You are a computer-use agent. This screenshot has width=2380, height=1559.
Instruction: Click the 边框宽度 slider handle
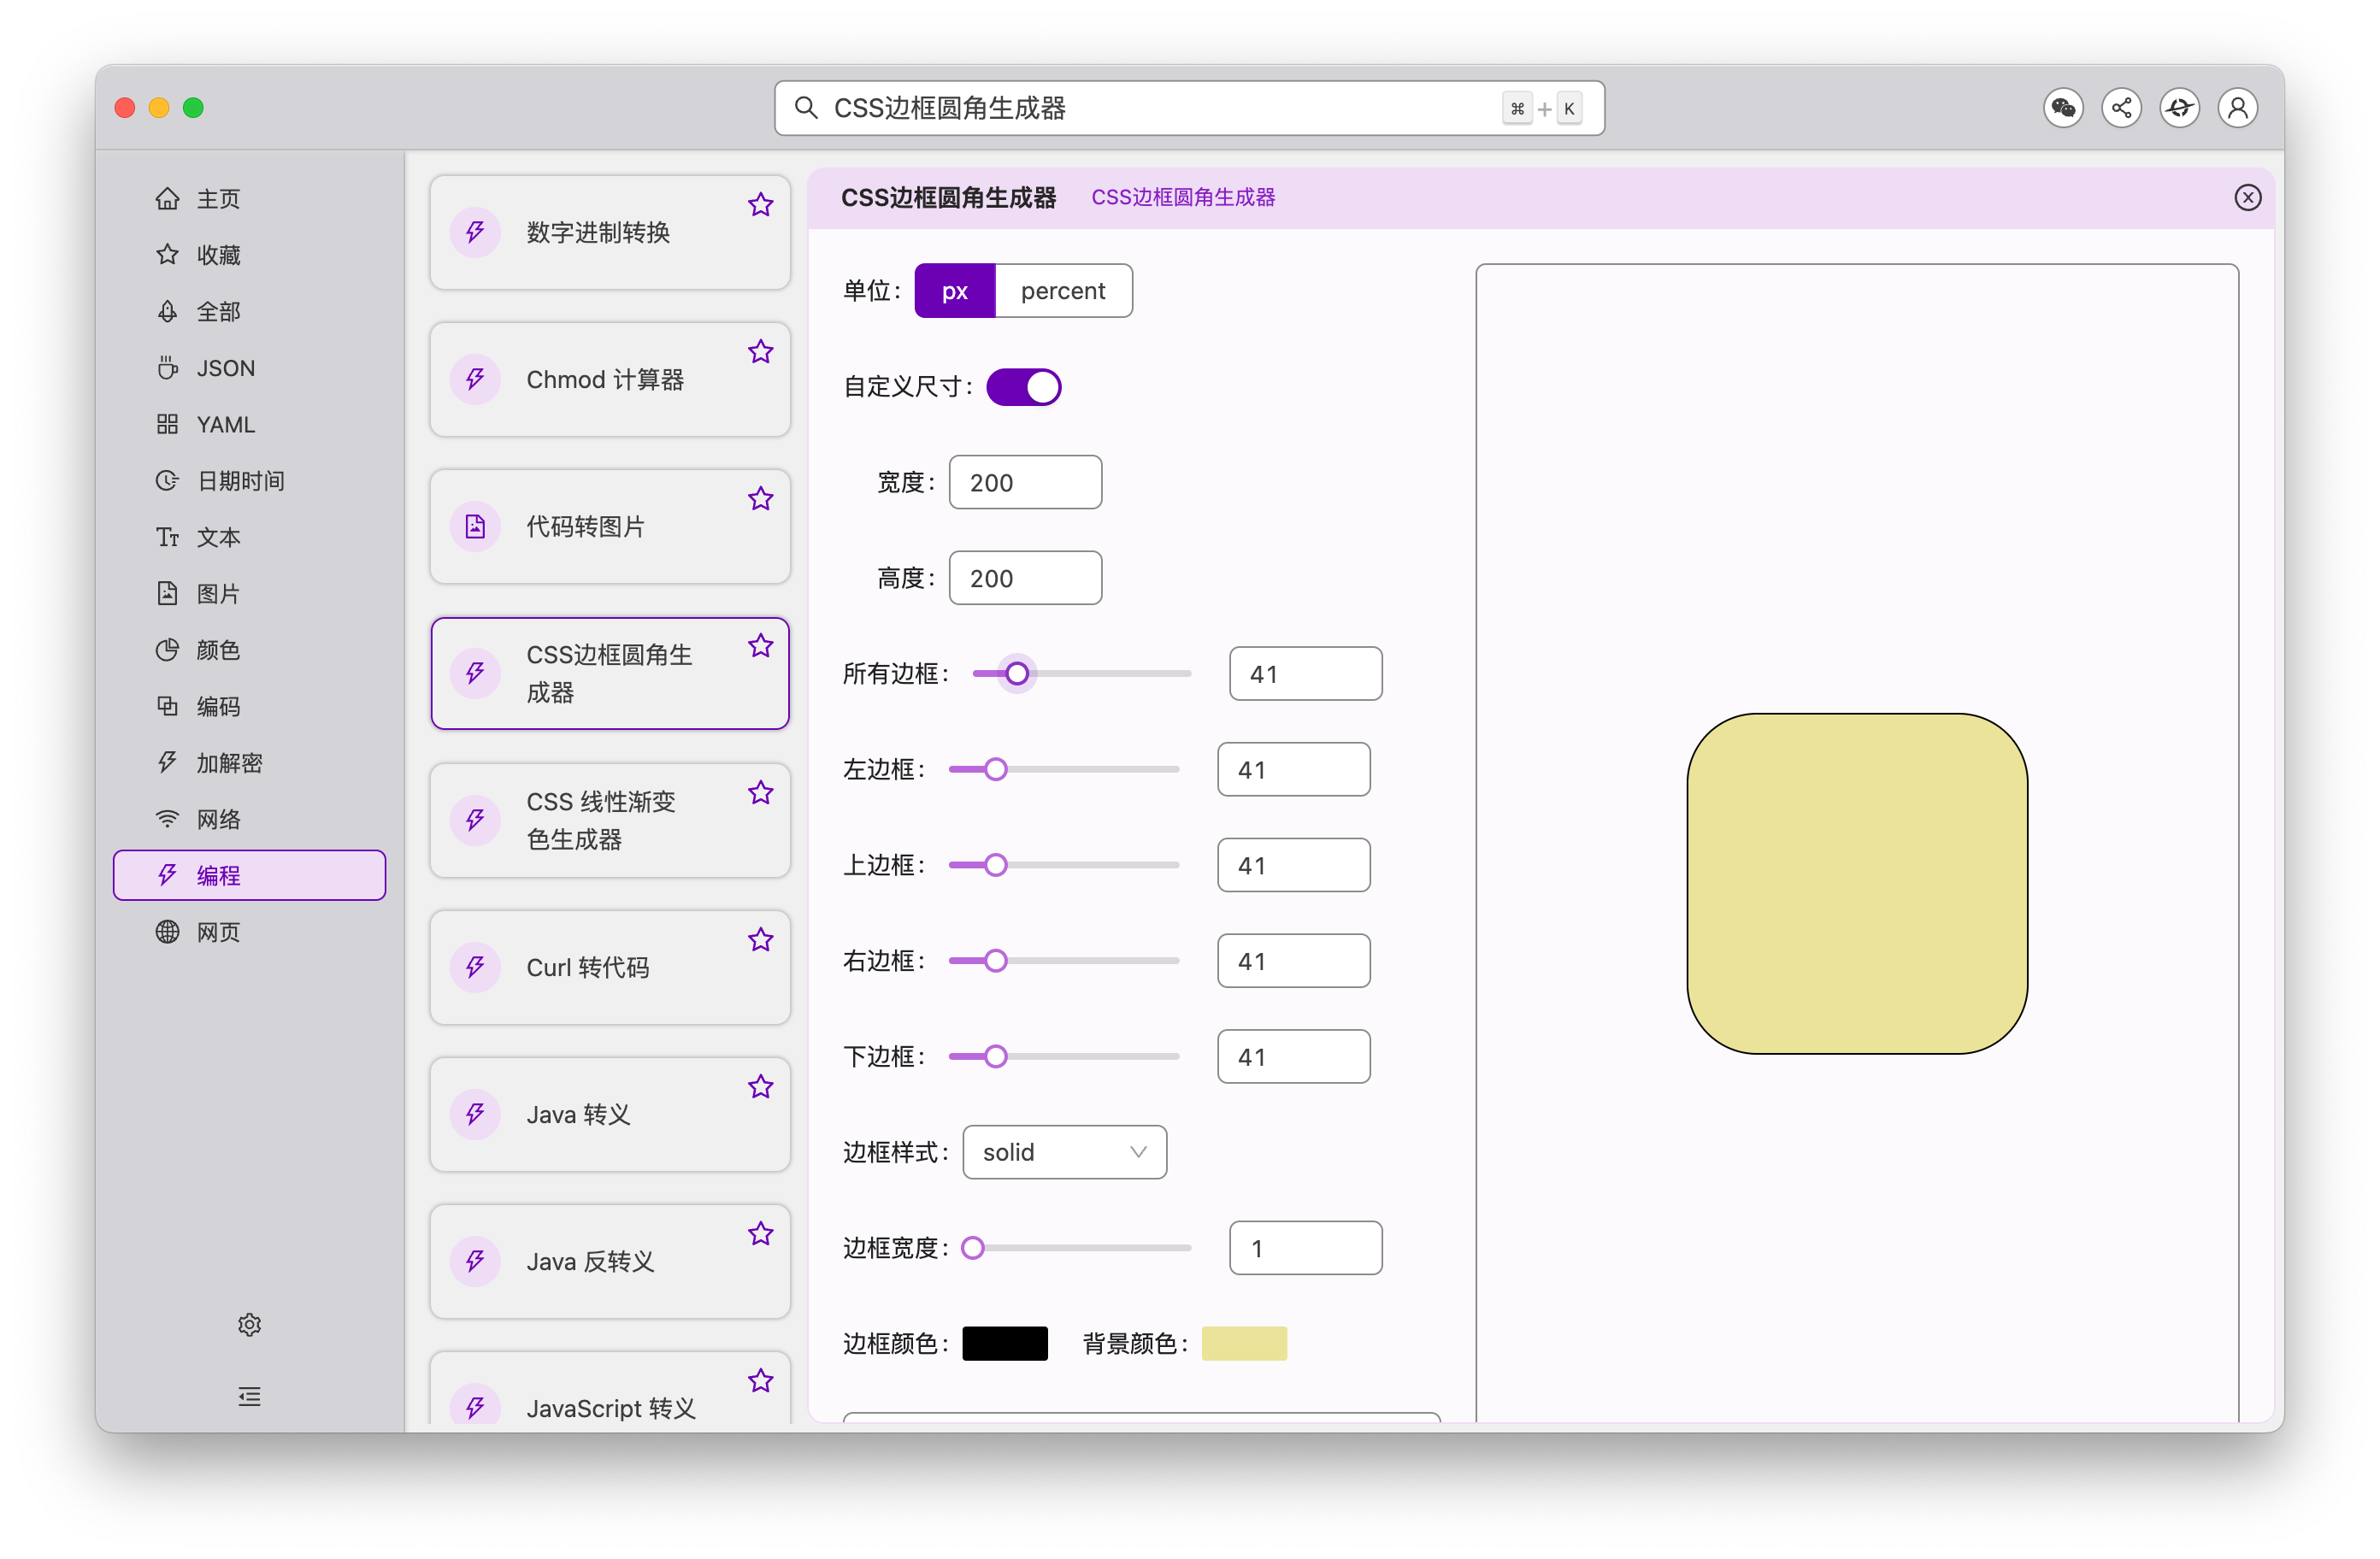pyautogui.click(x=972, y=1248)
